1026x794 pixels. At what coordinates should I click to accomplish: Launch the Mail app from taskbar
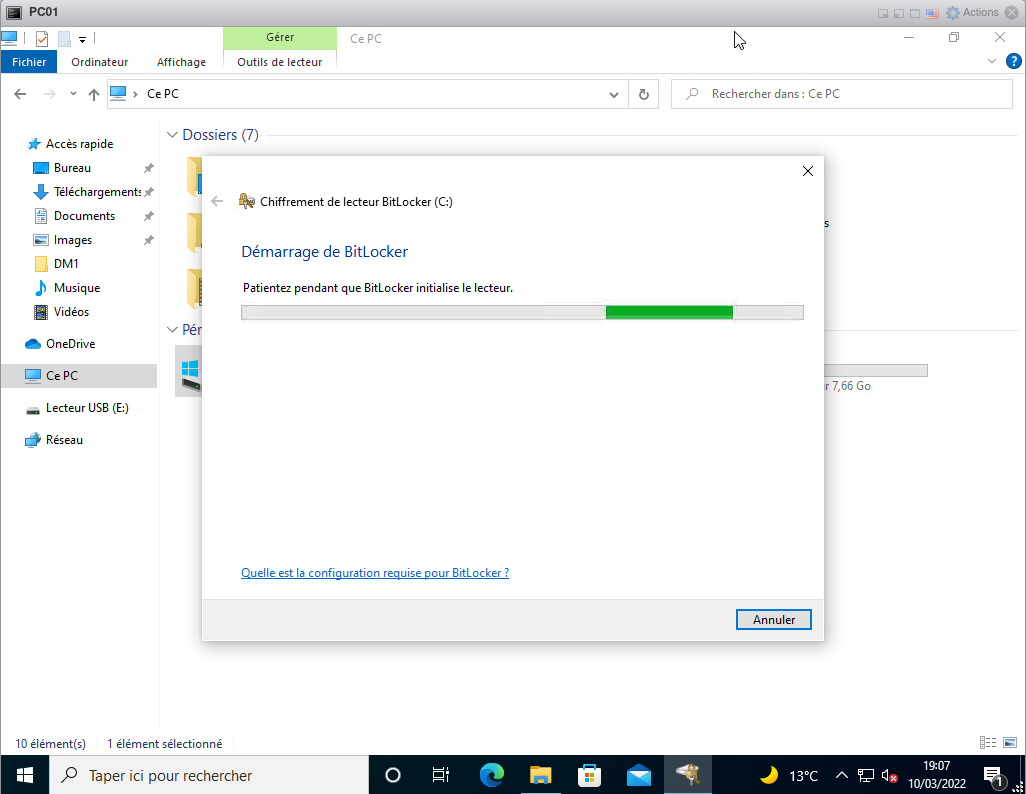[x=639, y=775]
